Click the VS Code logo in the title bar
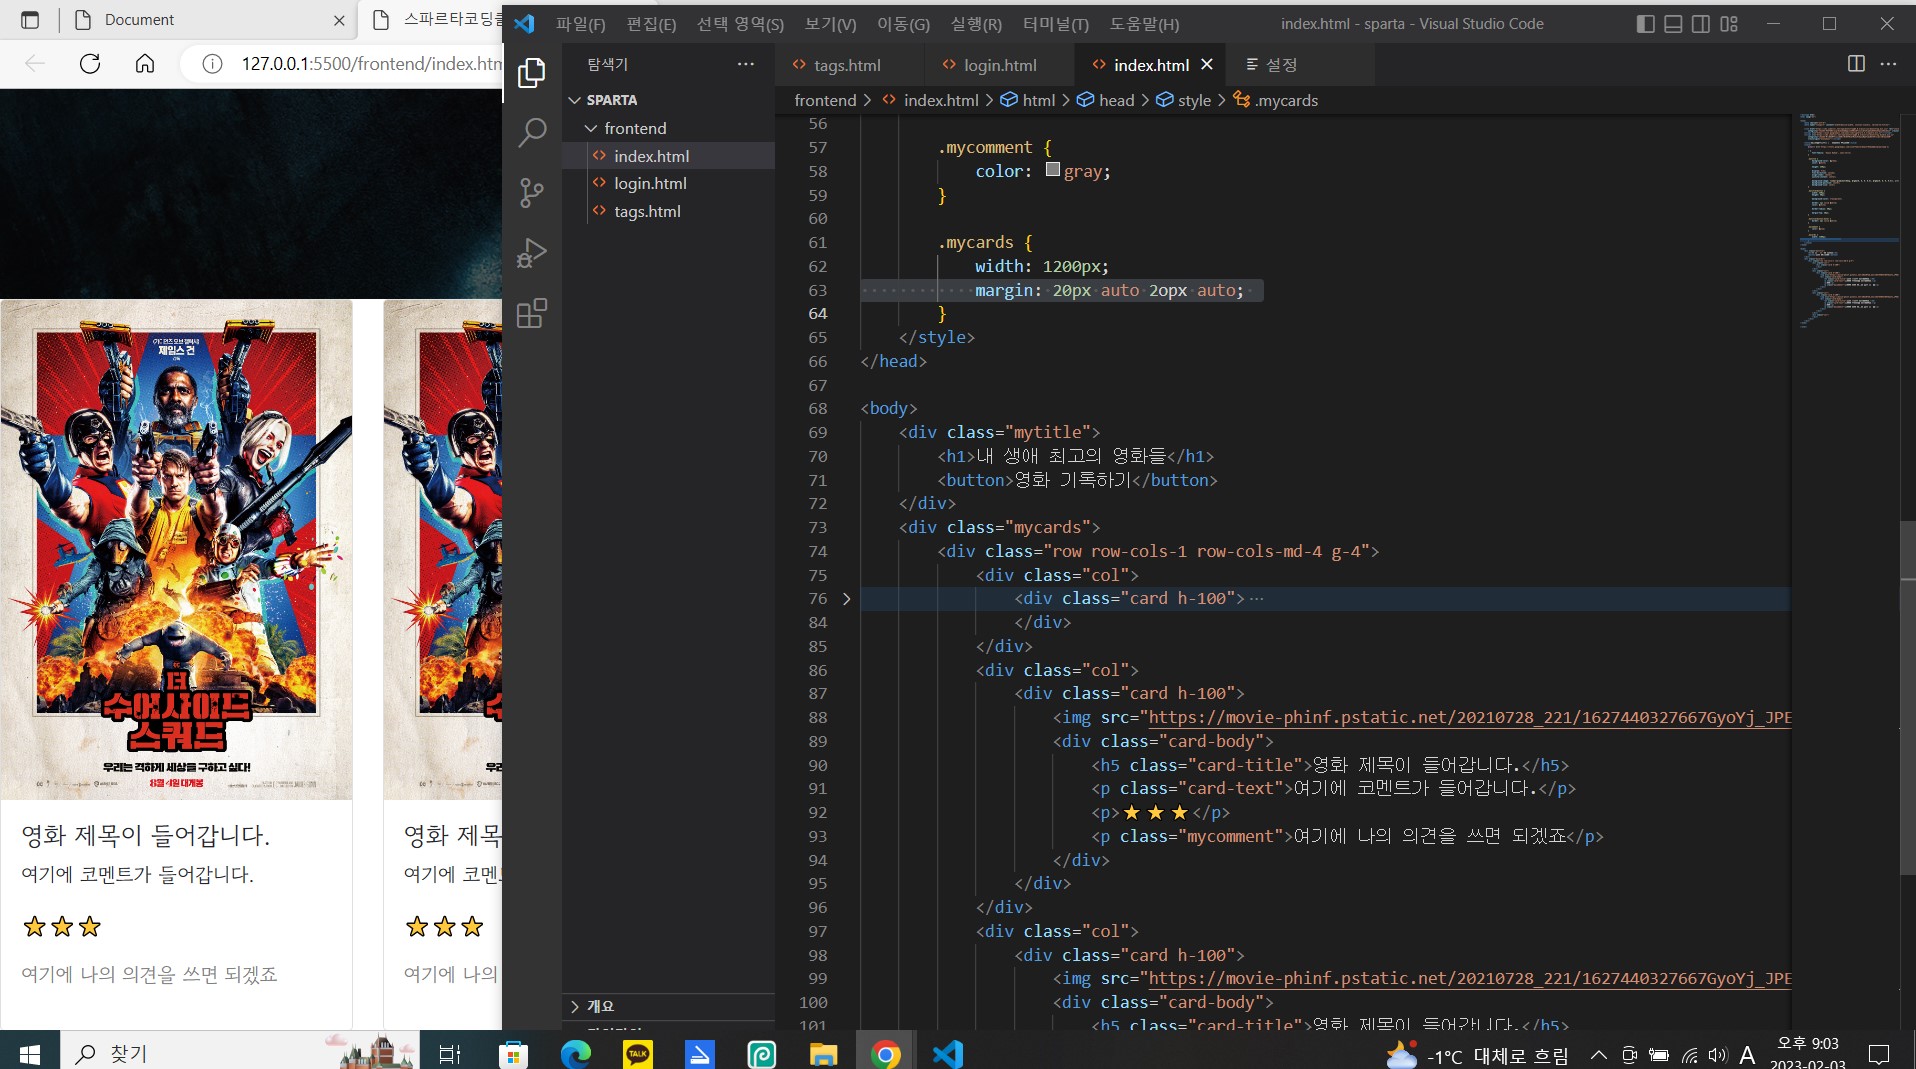 pos(524,23)
